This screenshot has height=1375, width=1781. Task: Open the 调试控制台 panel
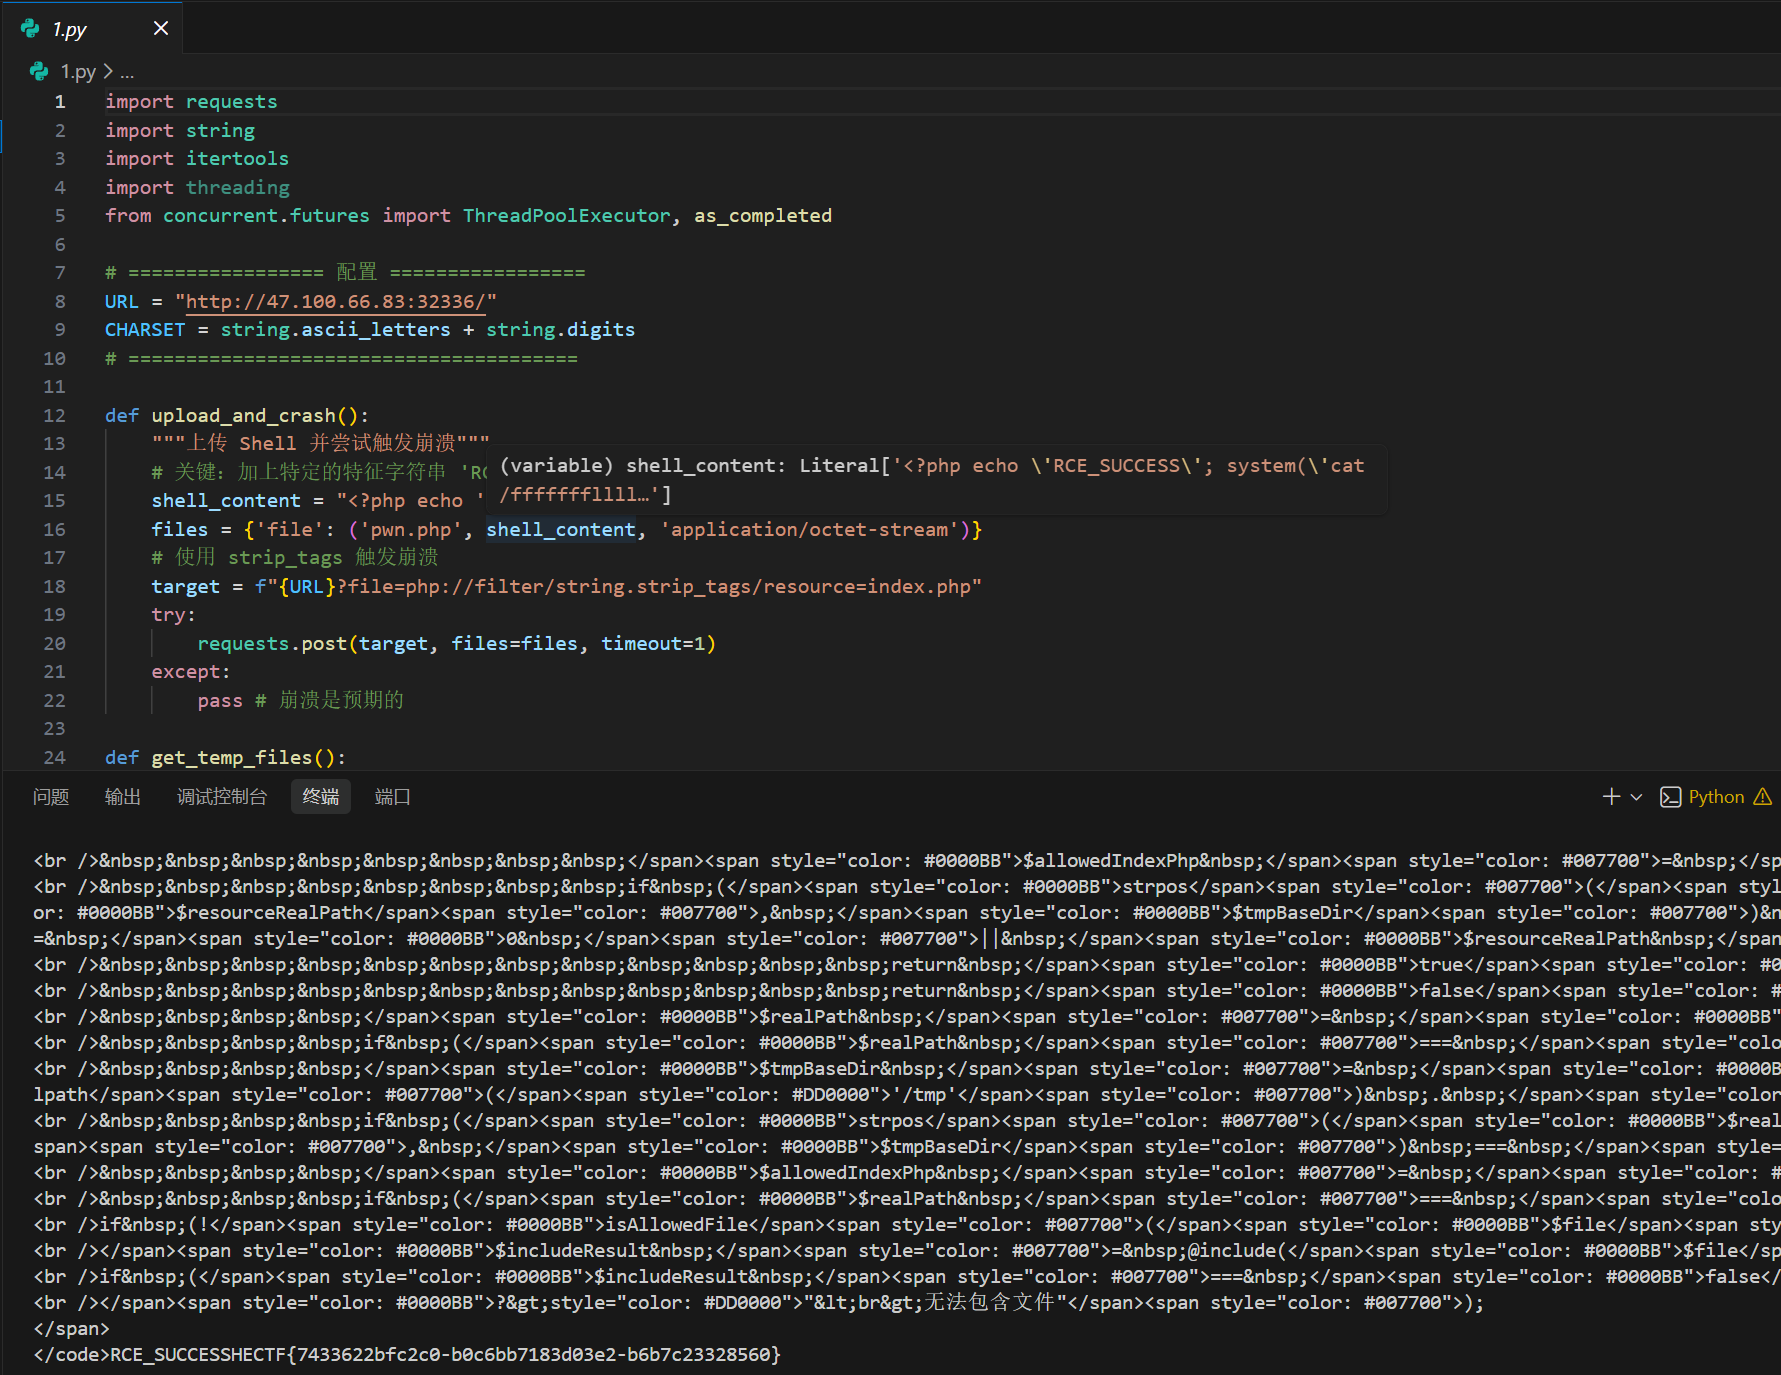click(x=221, y=796)
